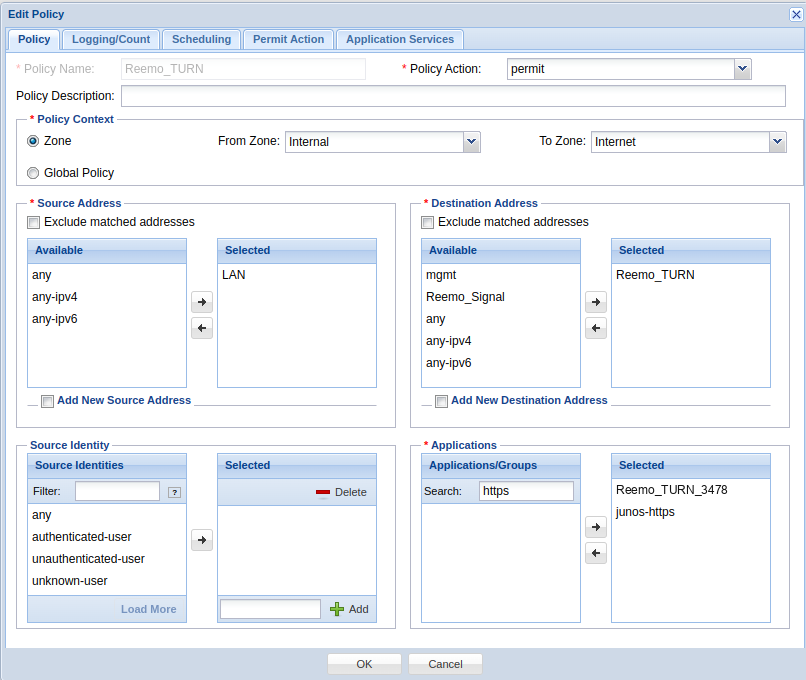Close the Edit Policy dialog
806x680 pixels.
pos(796,14)
